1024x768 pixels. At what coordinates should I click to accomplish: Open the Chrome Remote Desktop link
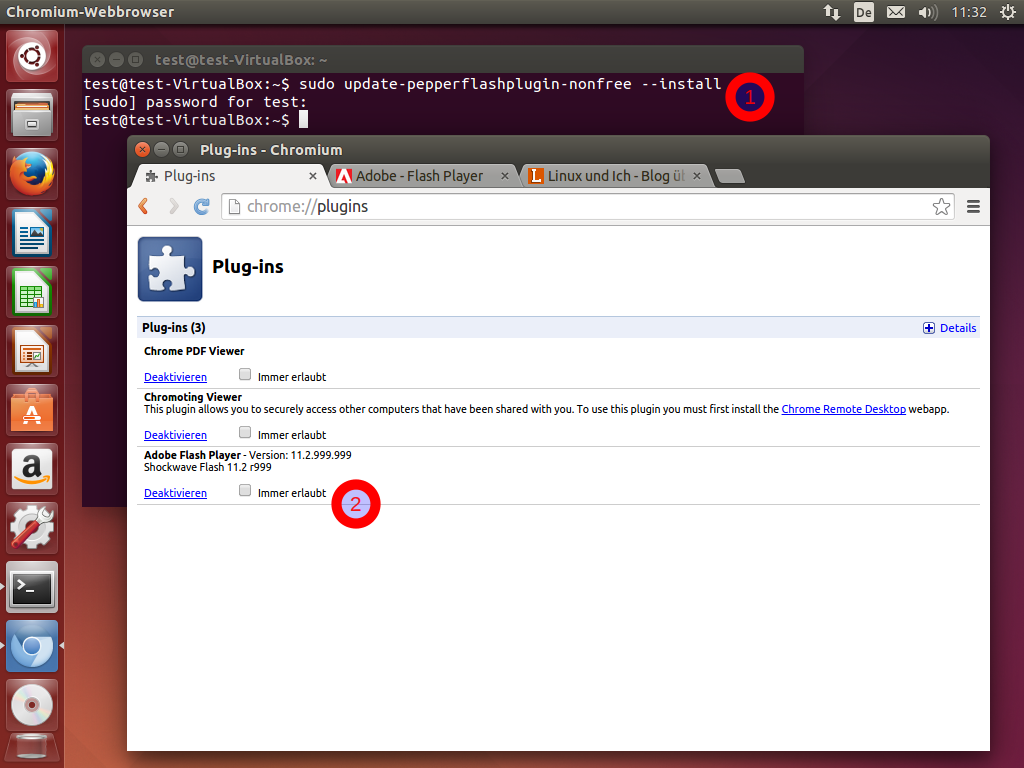[843, 409]
